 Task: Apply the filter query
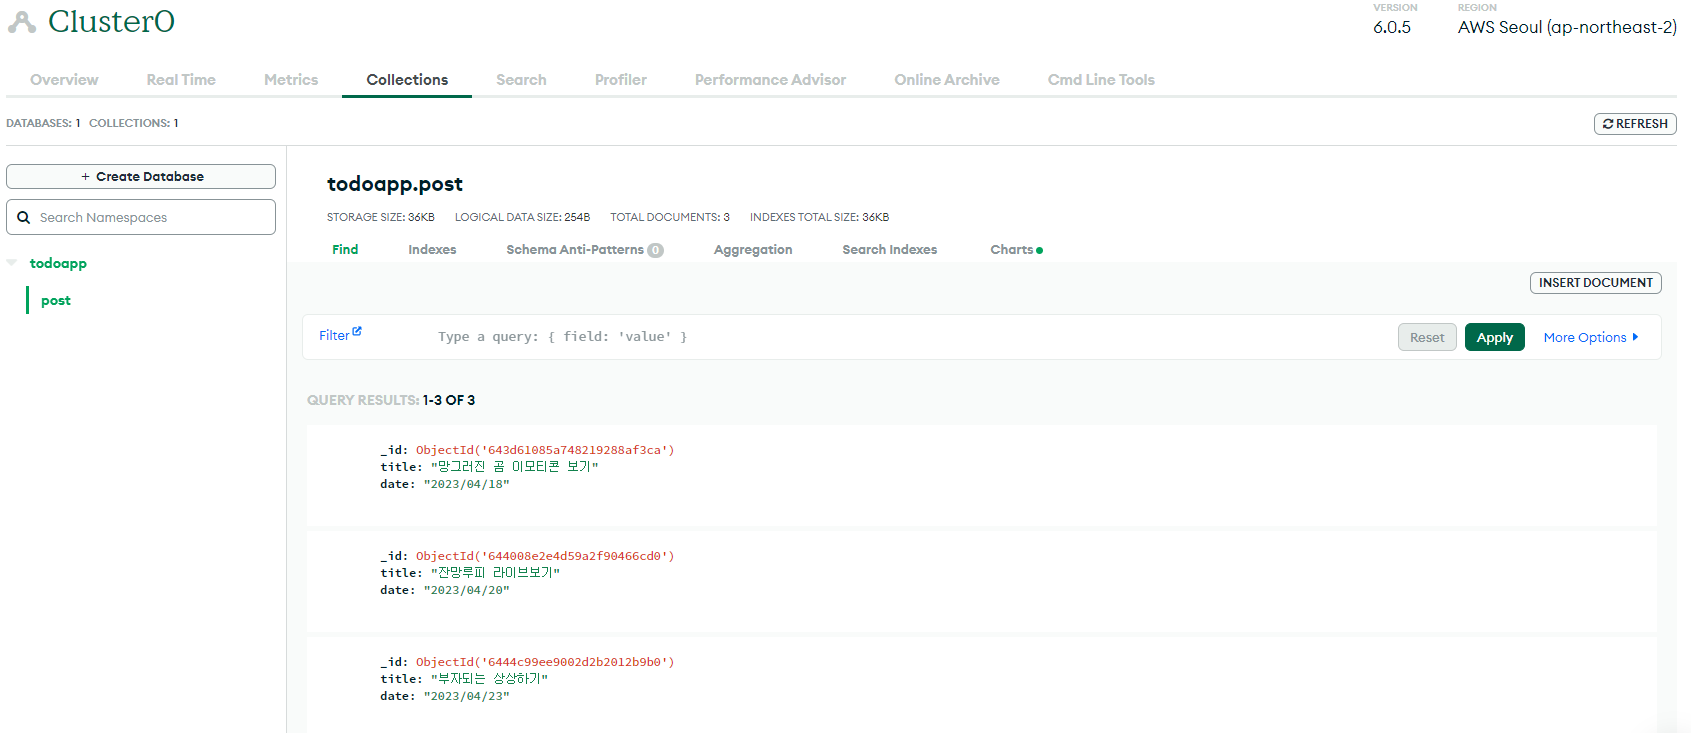click(x=1495, y=337)
